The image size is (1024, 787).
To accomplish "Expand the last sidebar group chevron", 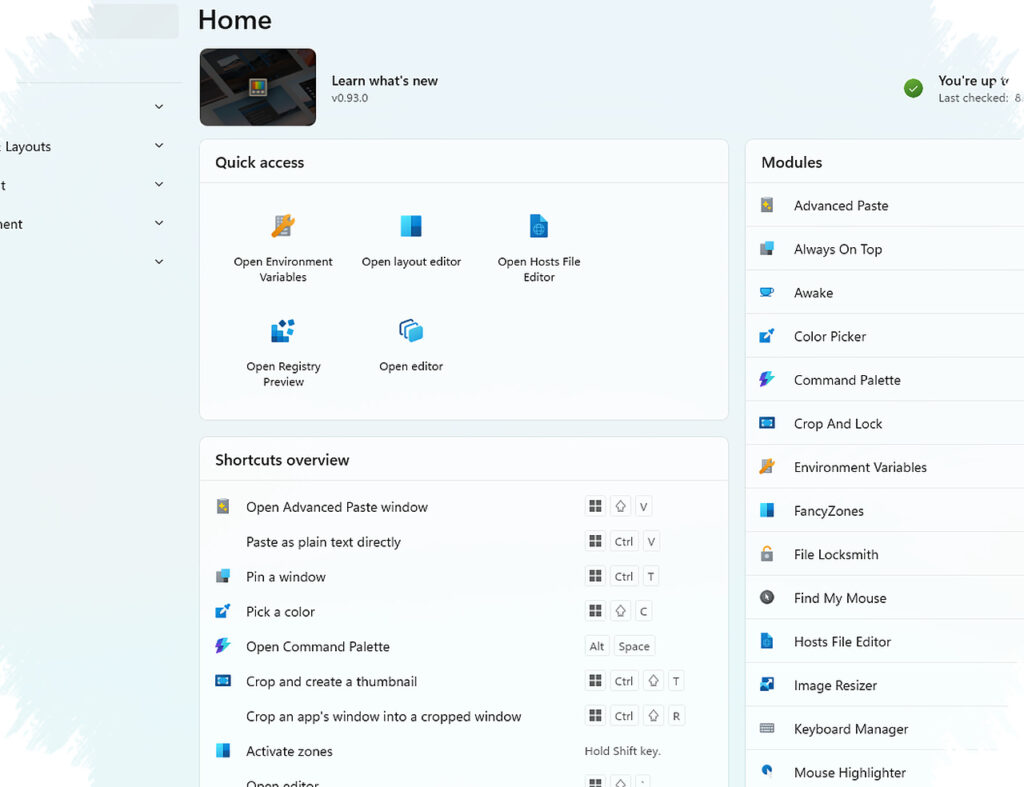I will coord(159,262).
